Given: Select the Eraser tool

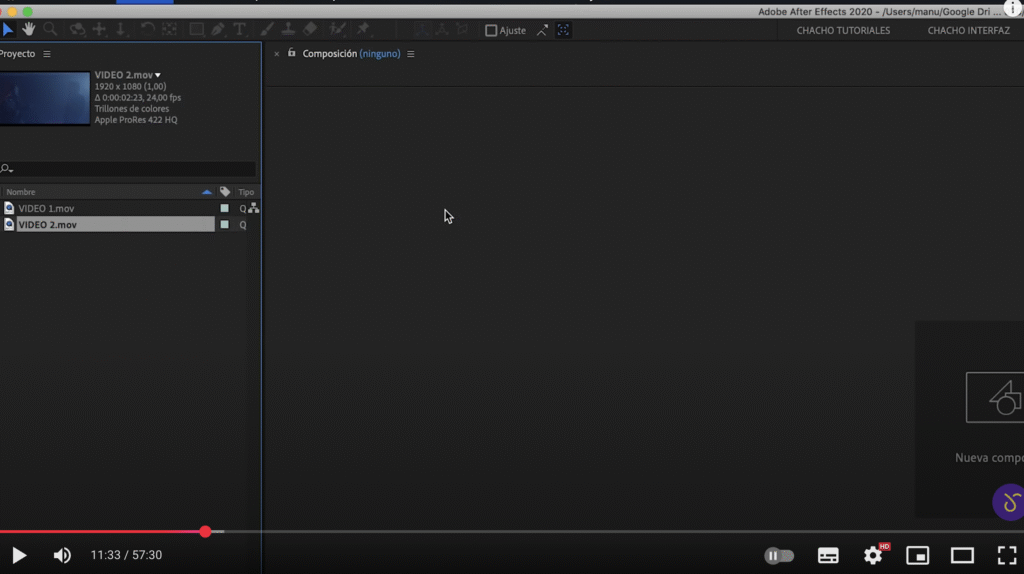Looking at the screenshot, I should point(310,30).
